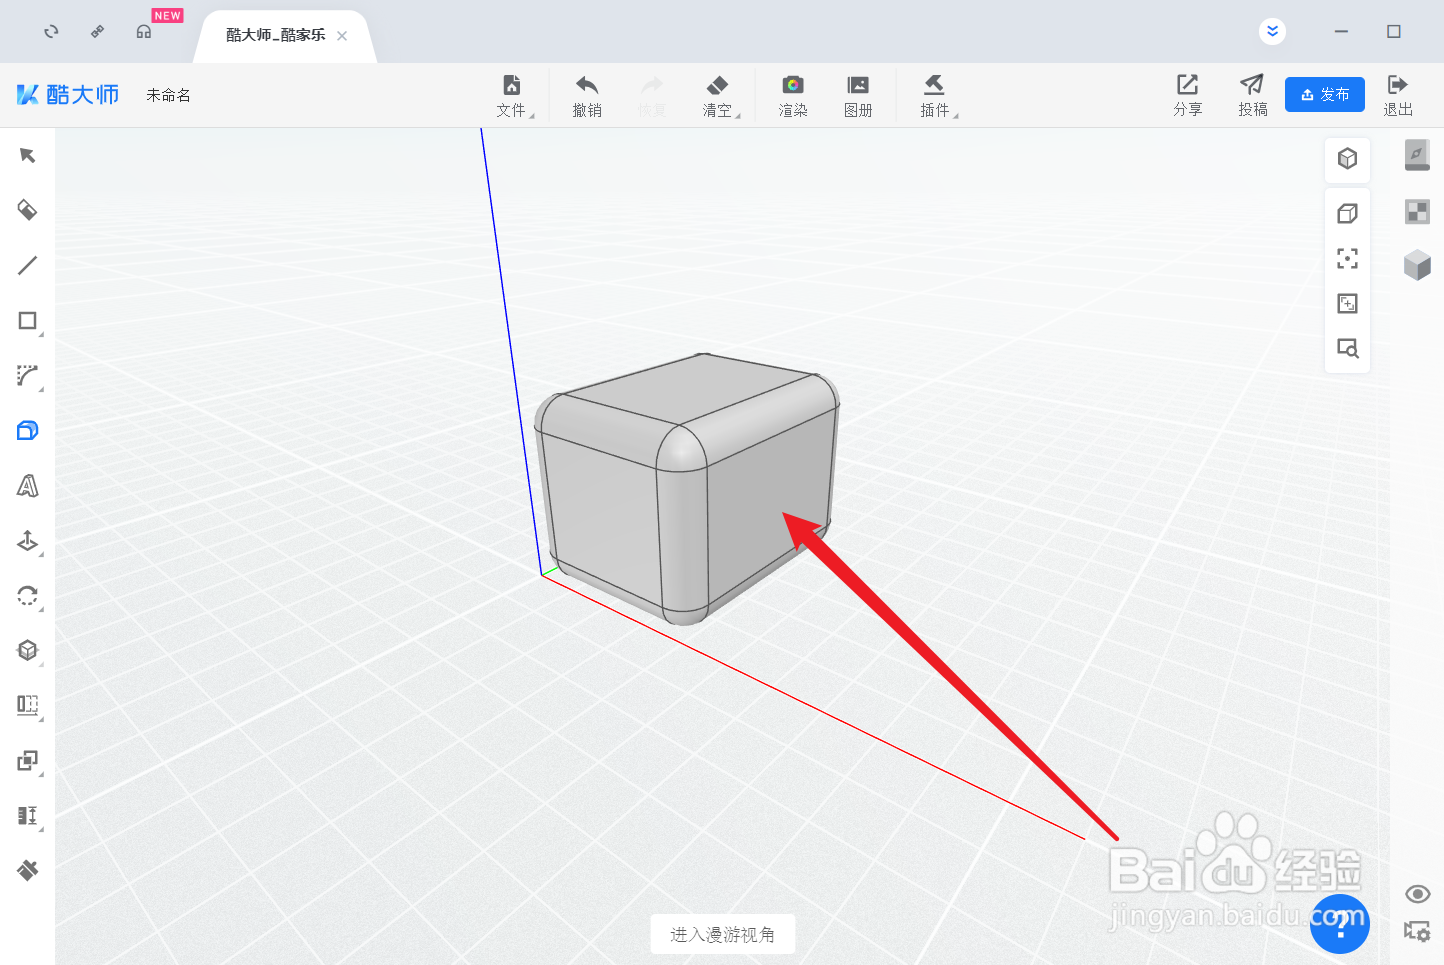Viewport: 1444px width, 965px height.
Task: Click the 酷大师 logo
Action: pyautogui.click(x=68, y=94)
